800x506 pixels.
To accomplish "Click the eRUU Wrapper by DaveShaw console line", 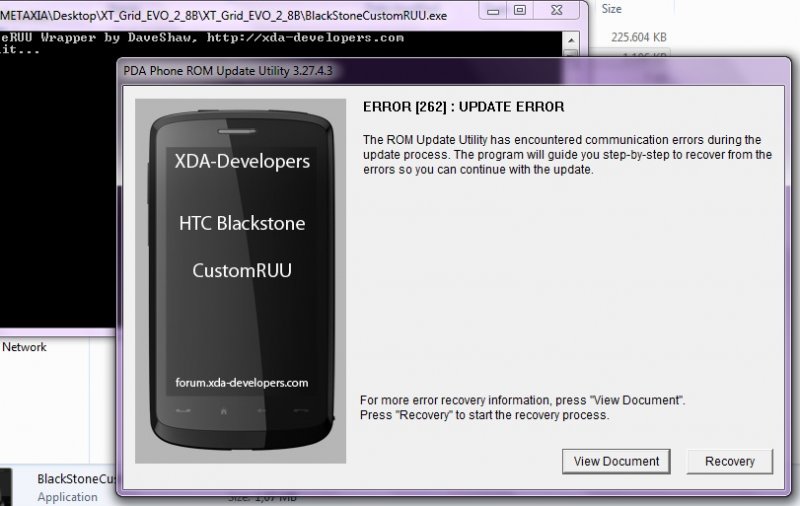I will [203, 38].
